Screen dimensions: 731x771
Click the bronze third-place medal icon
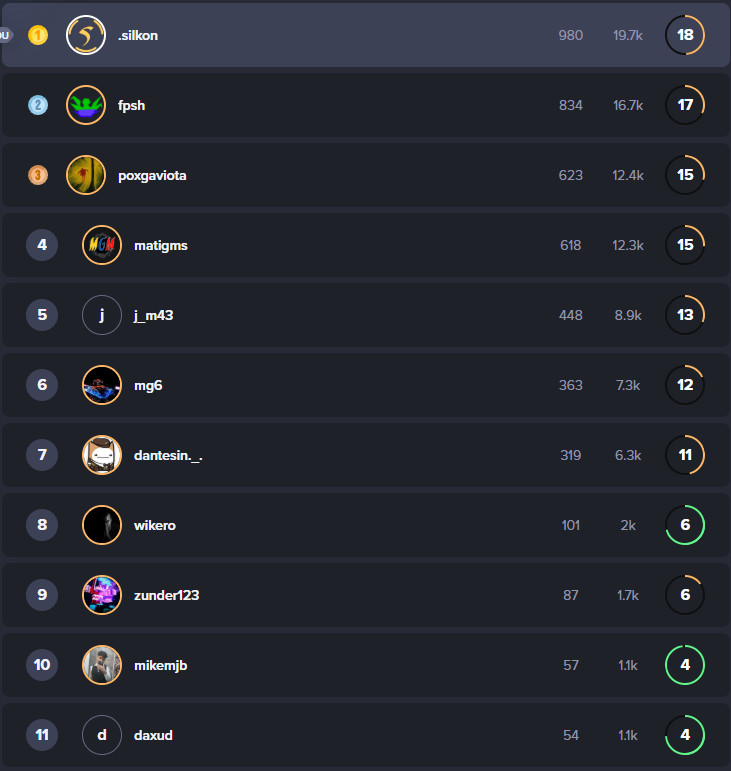coord(38,175)
